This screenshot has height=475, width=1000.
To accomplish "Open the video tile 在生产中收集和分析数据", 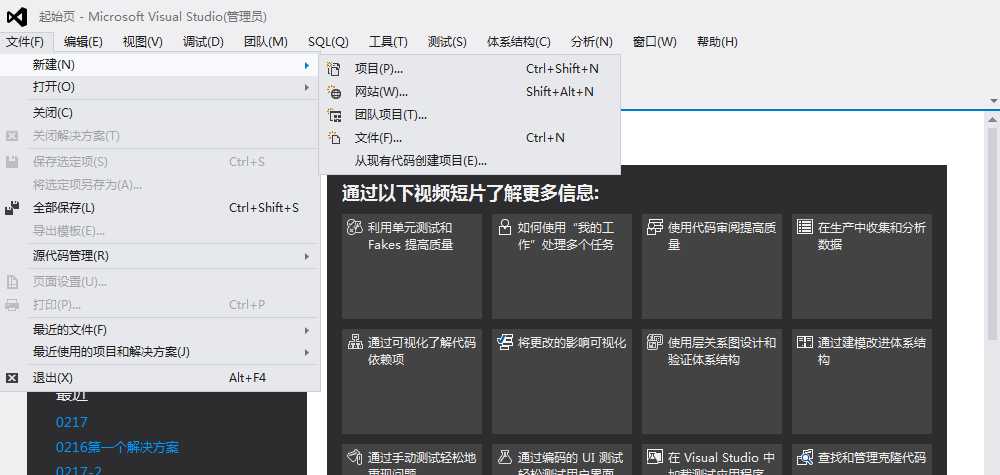I will coord(862,267).
